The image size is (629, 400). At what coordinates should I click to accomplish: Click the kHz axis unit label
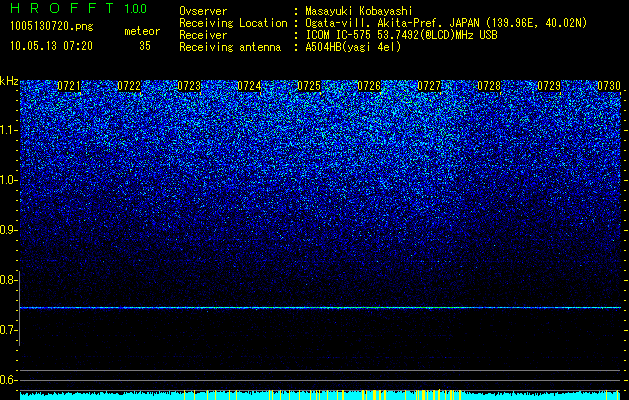point(9,82)
